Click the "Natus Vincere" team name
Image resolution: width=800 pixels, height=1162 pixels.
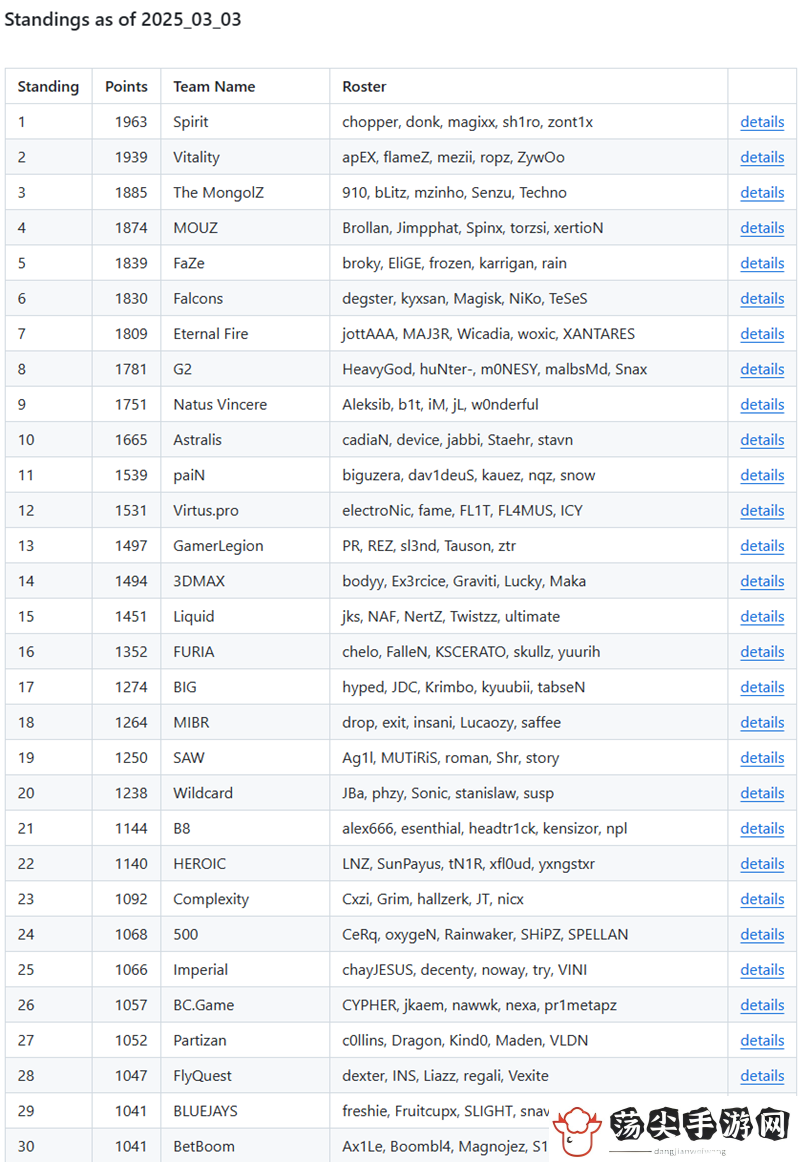pyautogui.click(x=220, y=405)
